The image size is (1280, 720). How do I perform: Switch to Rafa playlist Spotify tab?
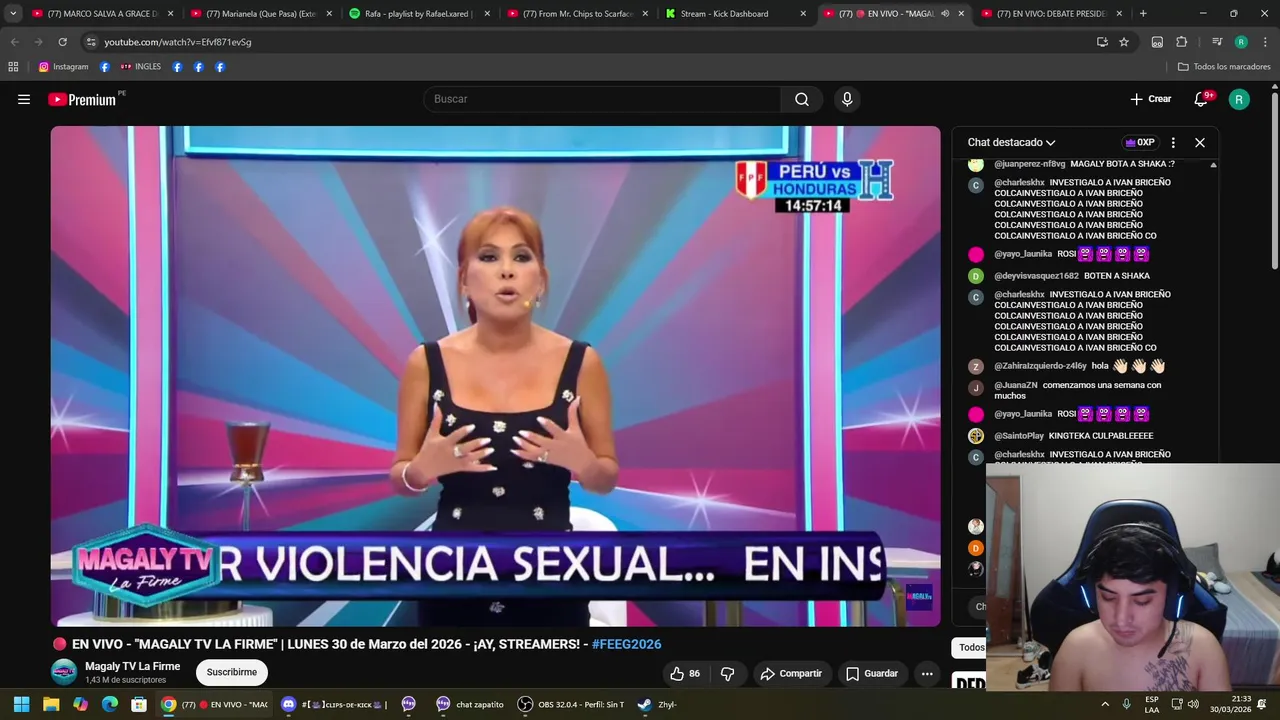click(x=420, y=14)
